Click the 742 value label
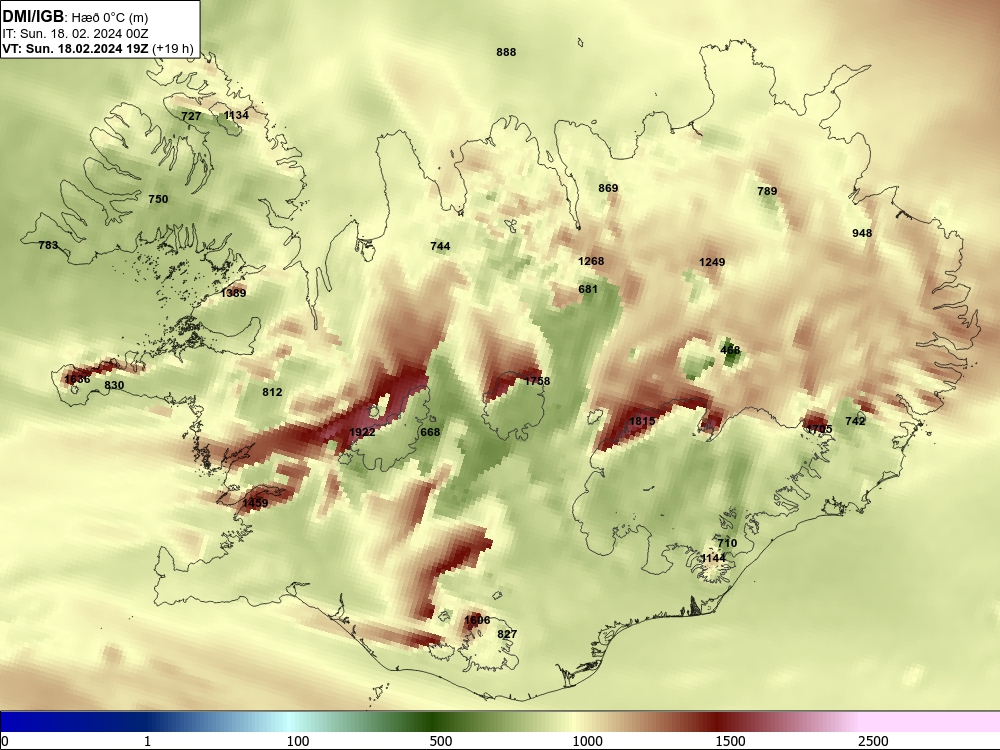This screenshot has height=750, width=1000. (855, 421)
